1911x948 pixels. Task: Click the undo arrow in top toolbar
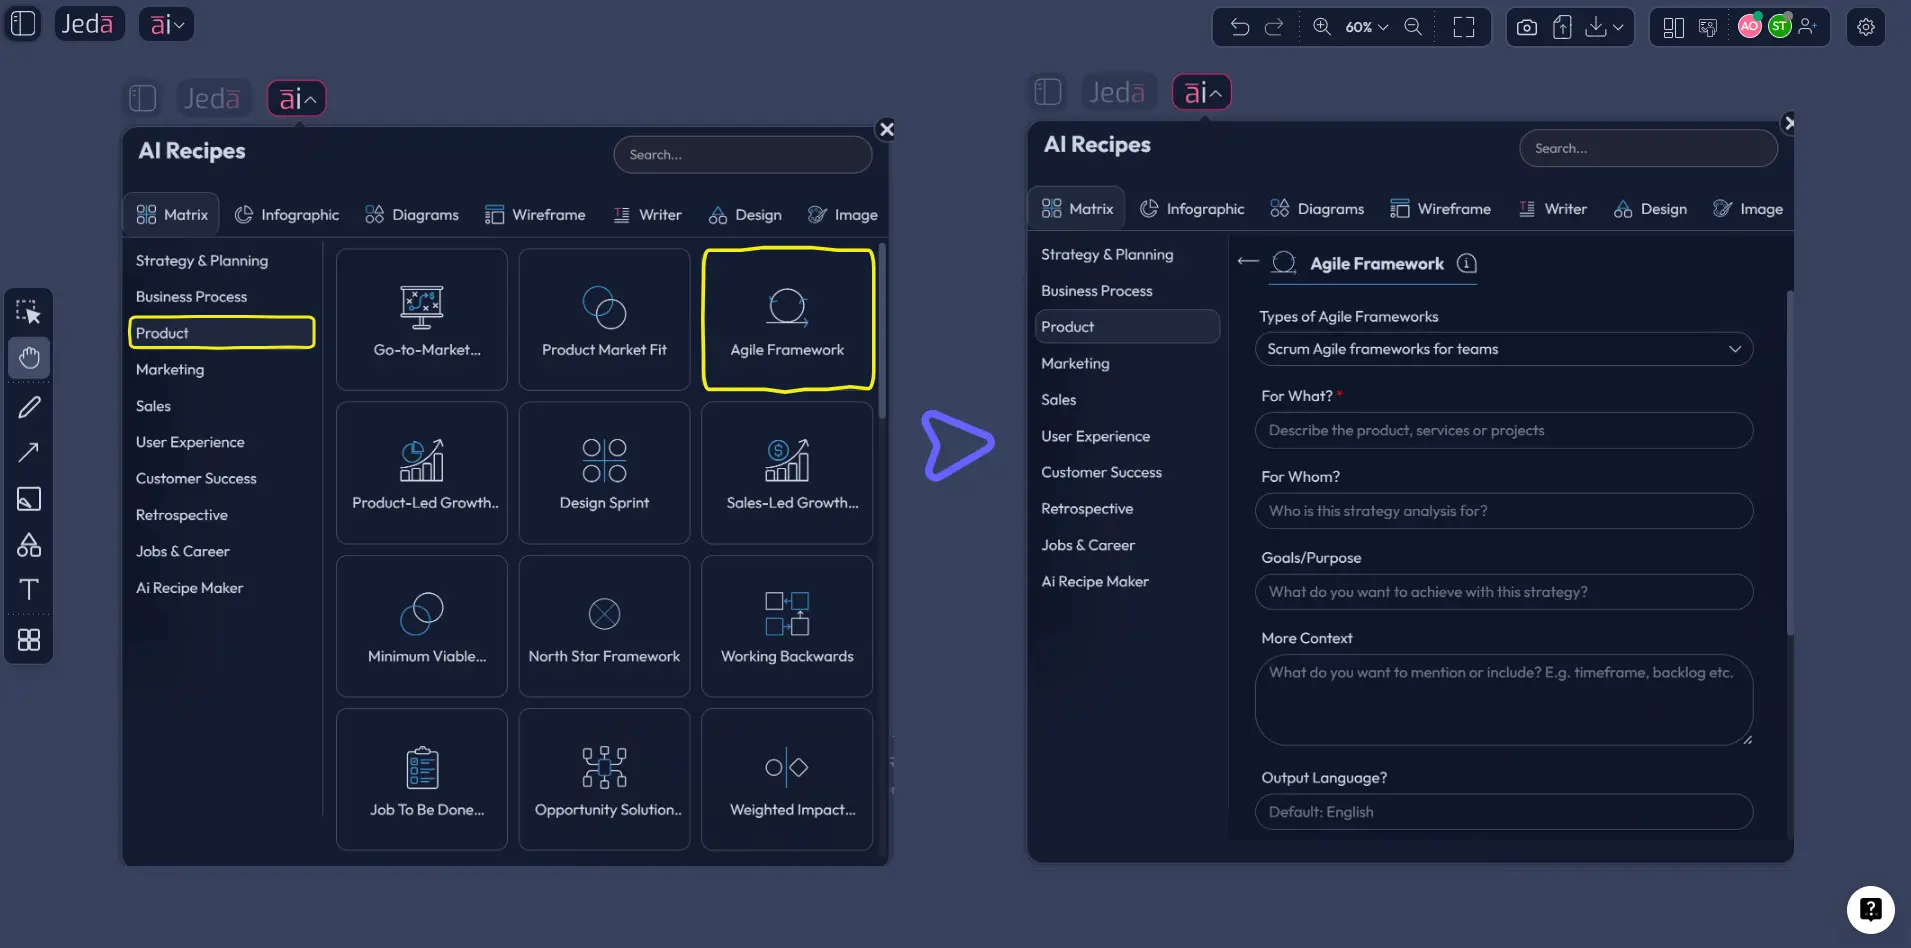[1240, 27]
